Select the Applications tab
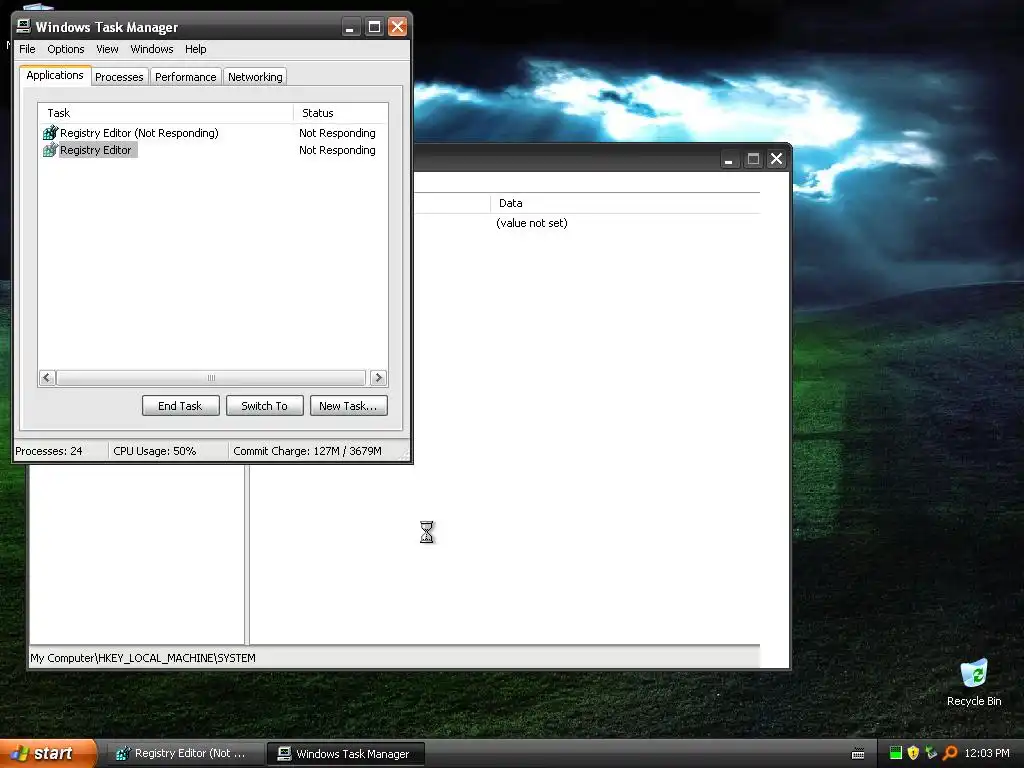This screenshot has height=768, width=1024. point(55,75)
